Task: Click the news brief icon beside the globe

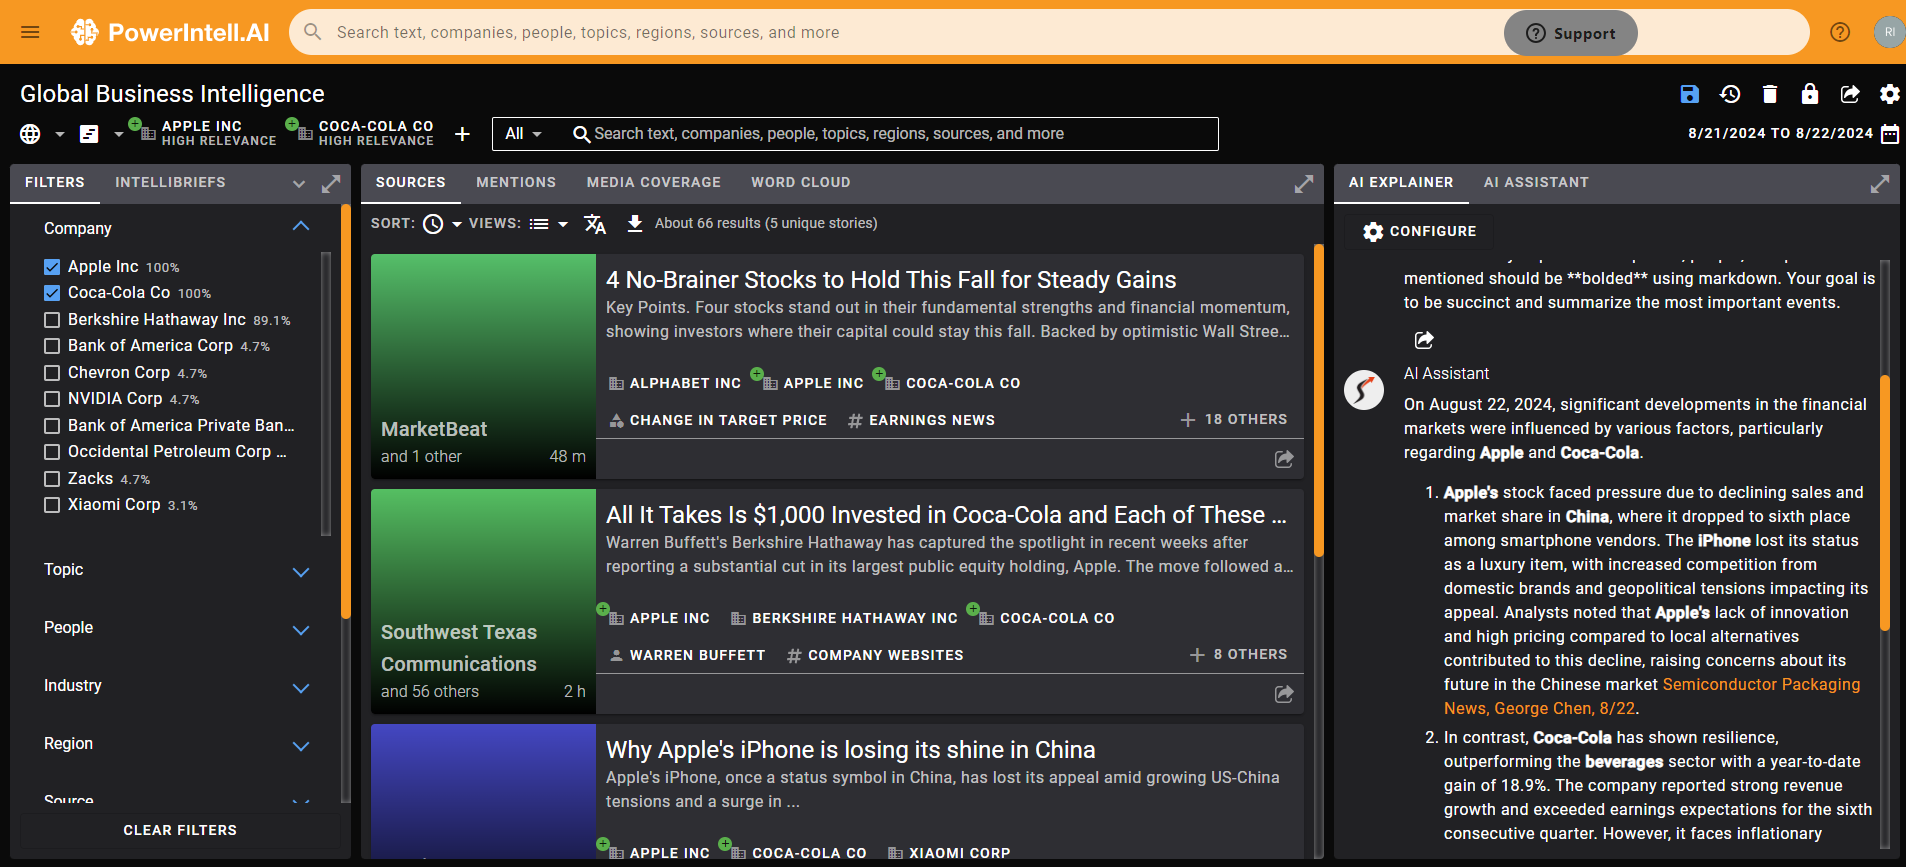Action: [x=89, y=134]
